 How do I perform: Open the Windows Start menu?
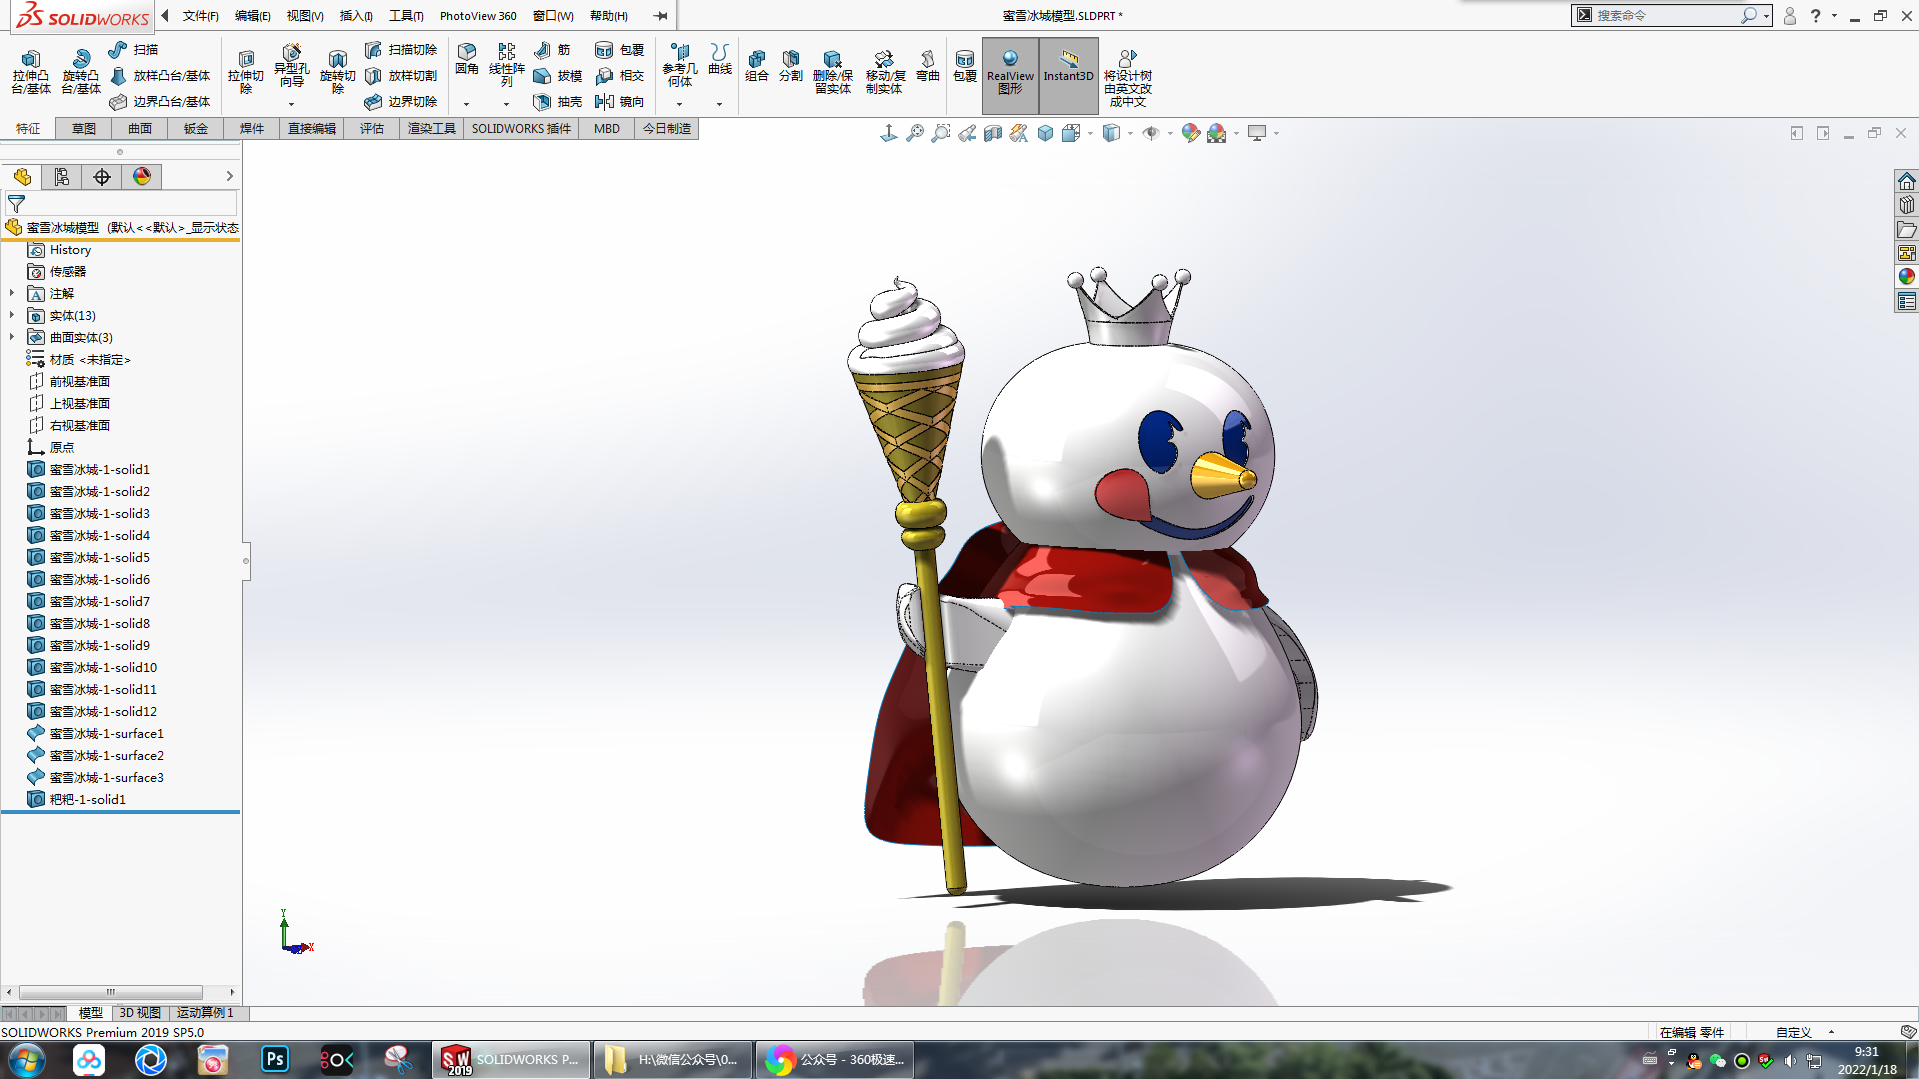click(x=27, y=1059)
